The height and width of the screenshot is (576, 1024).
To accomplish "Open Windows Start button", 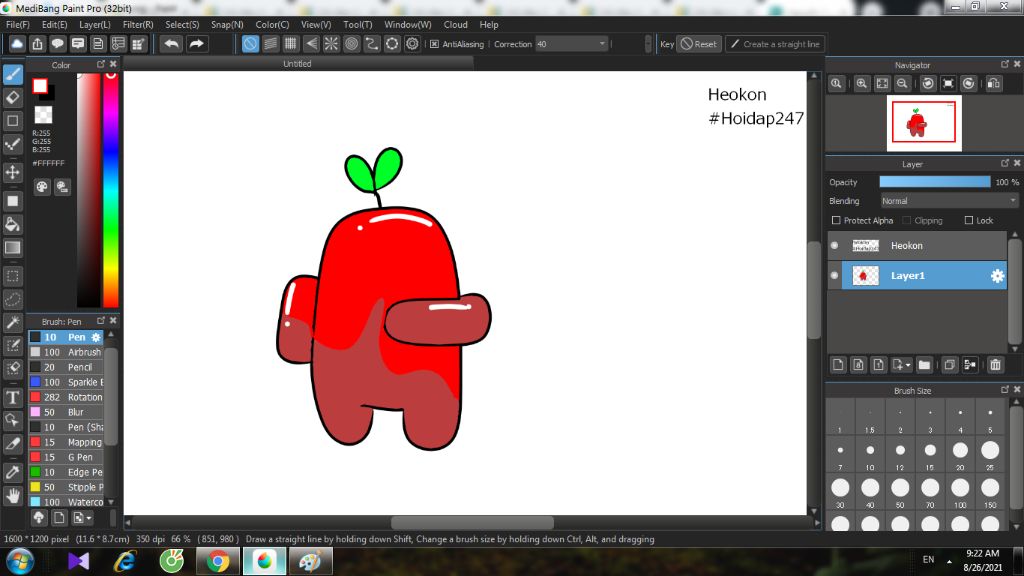I will (x=20, y=561).
